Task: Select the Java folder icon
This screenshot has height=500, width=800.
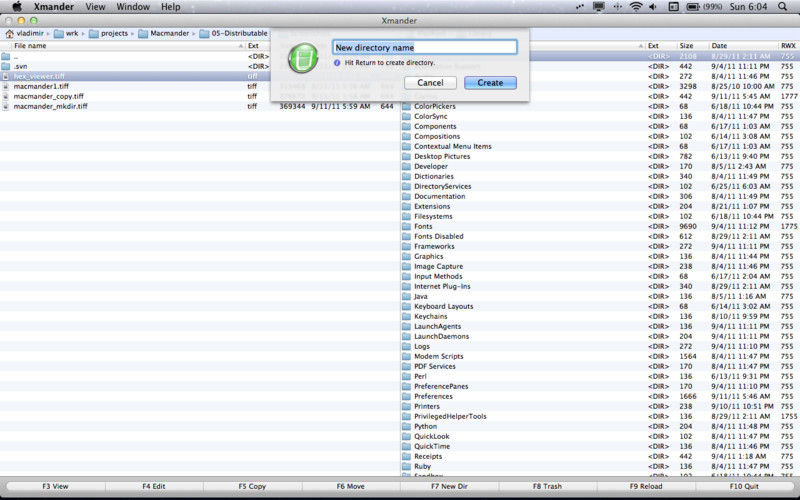Action: (406, 296)
